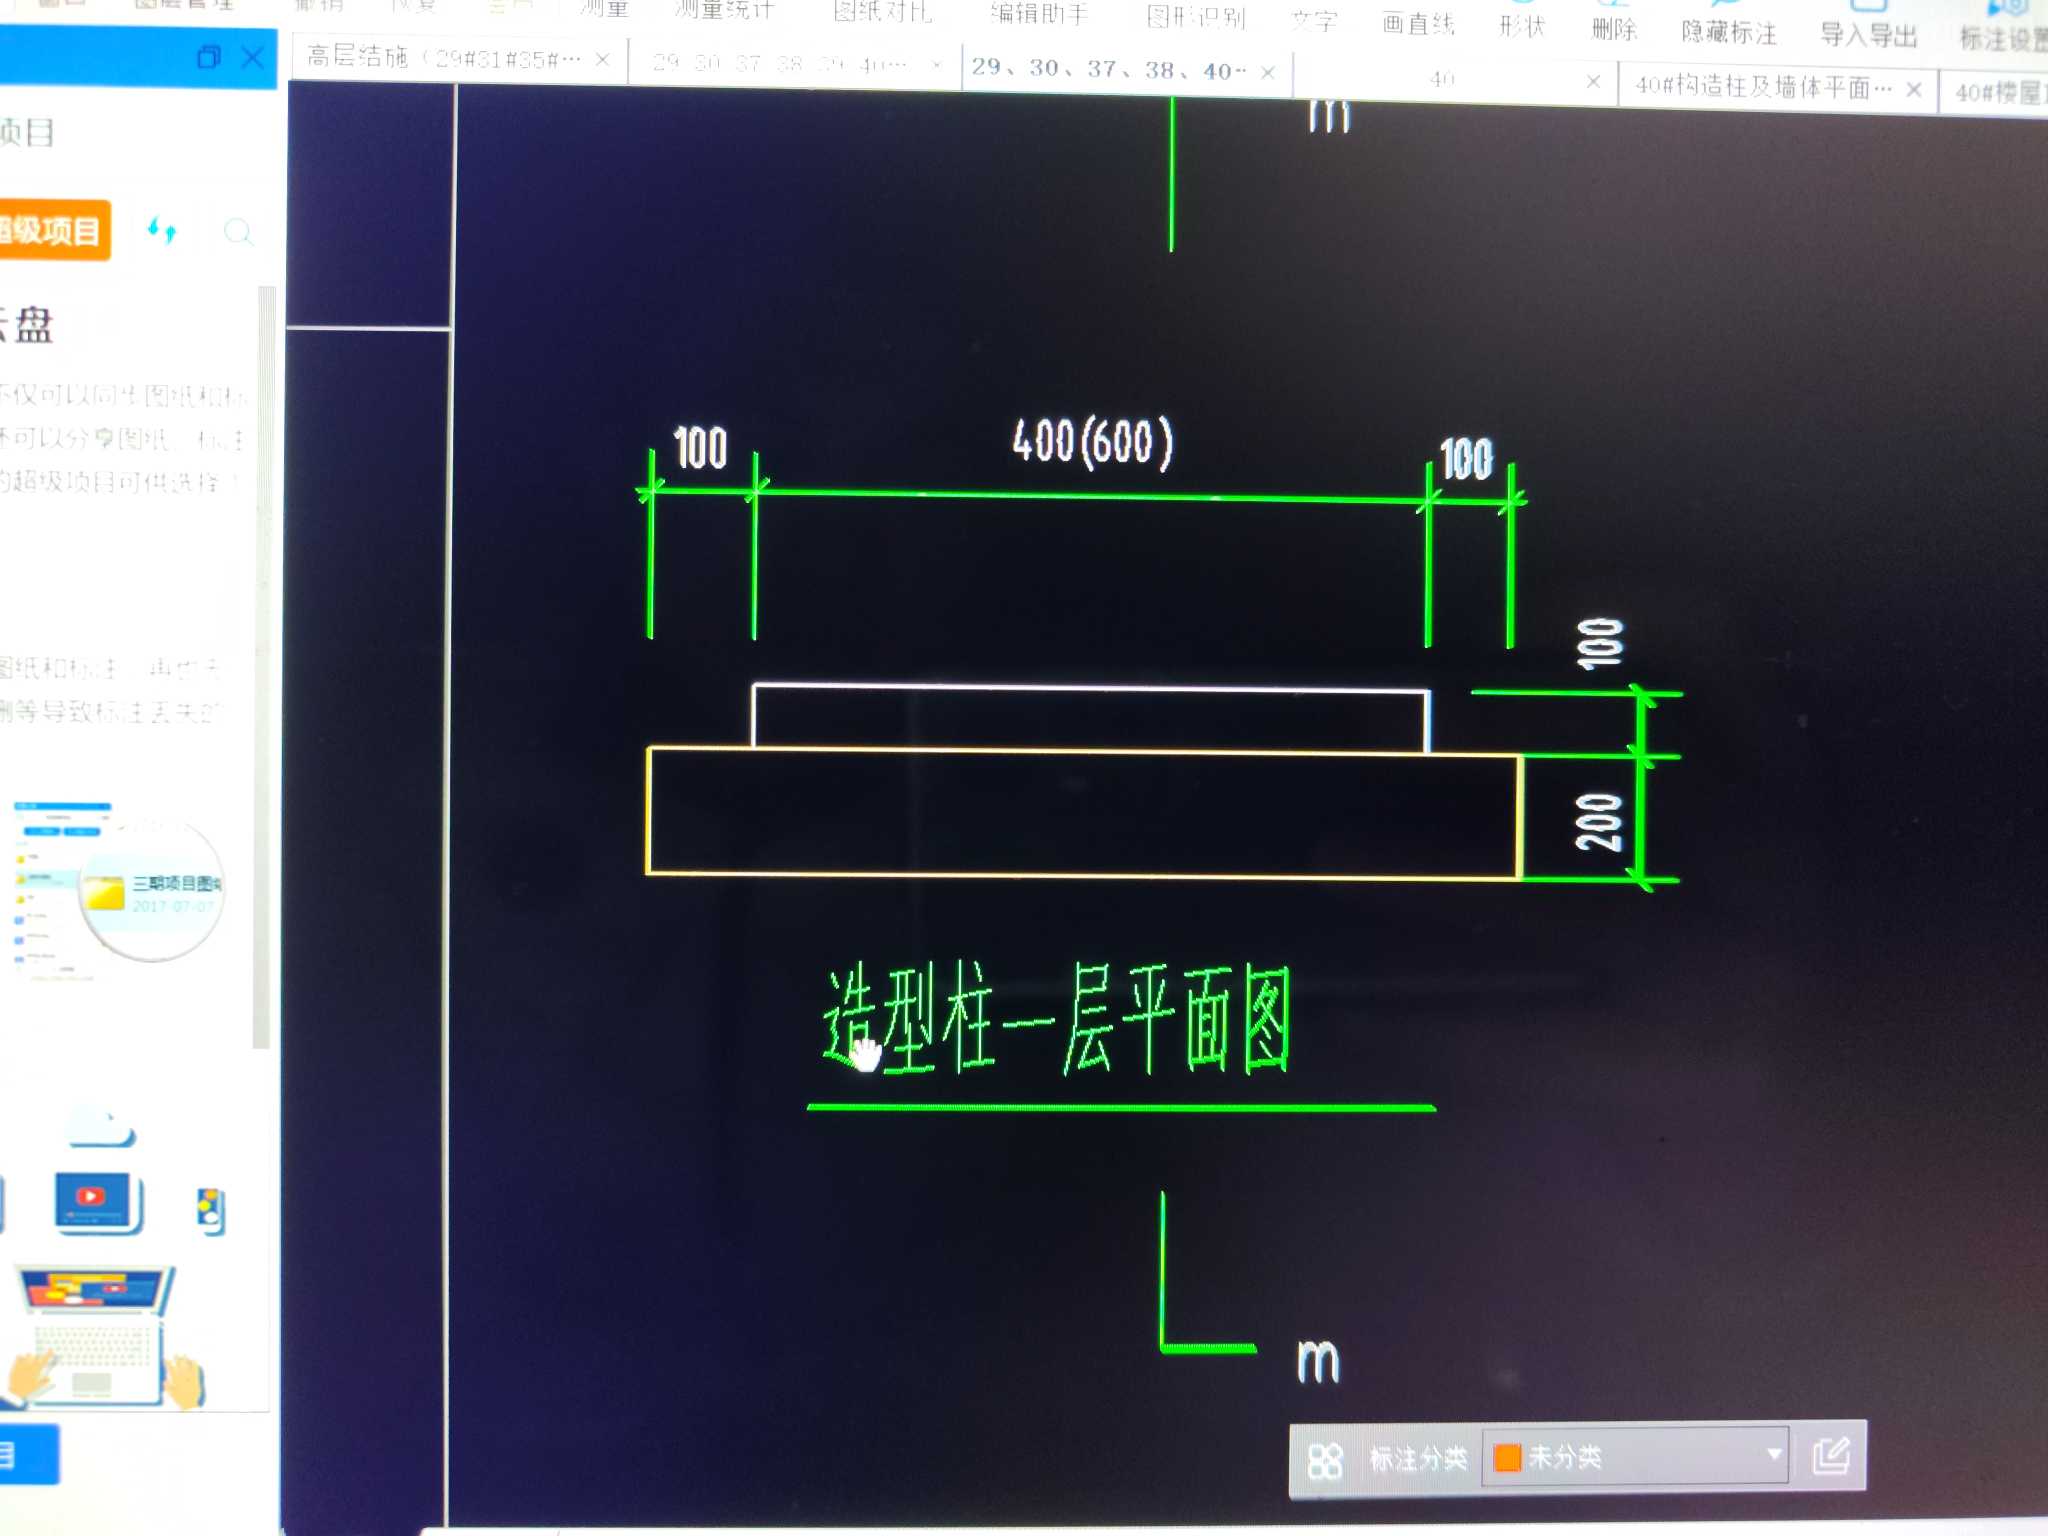Click the grid icon beside 标注分类
Viewport: 2048px width, 1536px height.
pos(1325,1460)
